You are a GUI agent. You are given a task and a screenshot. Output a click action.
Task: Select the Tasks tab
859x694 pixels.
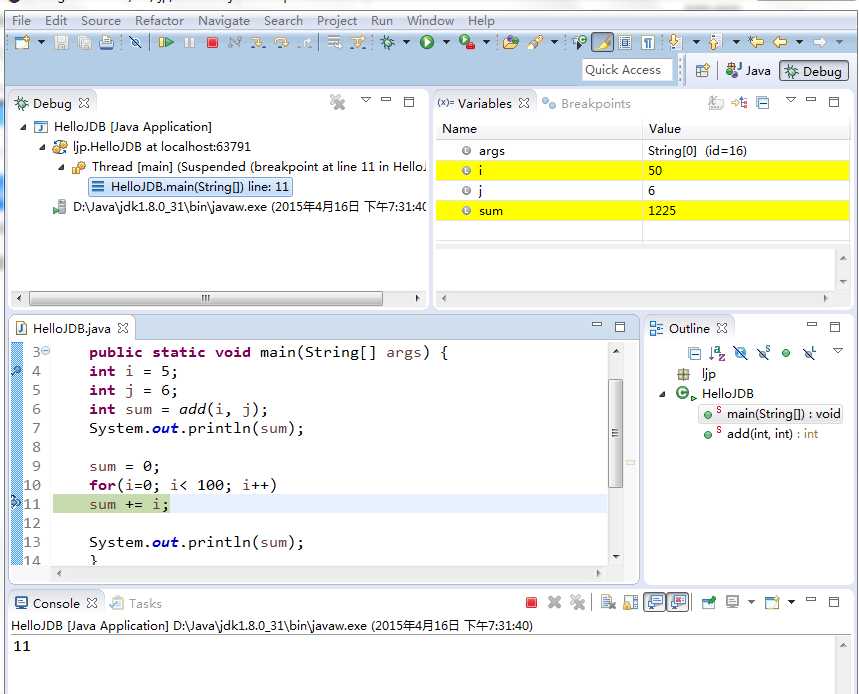[x=136, y=603]
